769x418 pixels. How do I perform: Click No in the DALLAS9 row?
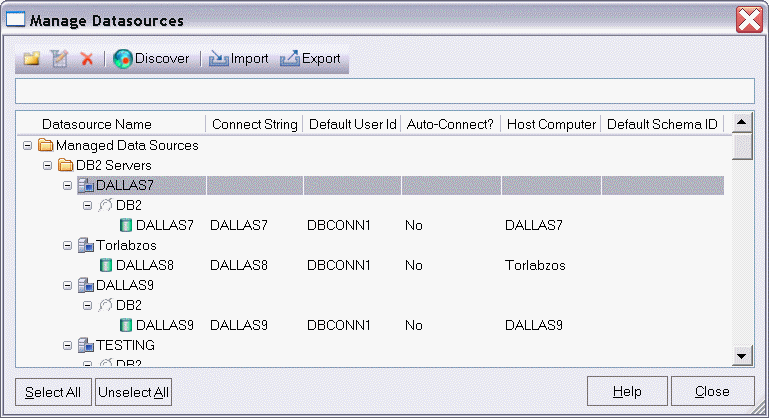tap(413, 325)
